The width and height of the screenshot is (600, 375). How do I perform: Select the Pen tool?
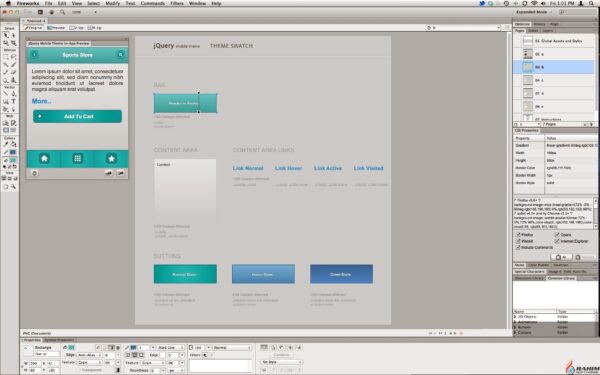(13, 94)
